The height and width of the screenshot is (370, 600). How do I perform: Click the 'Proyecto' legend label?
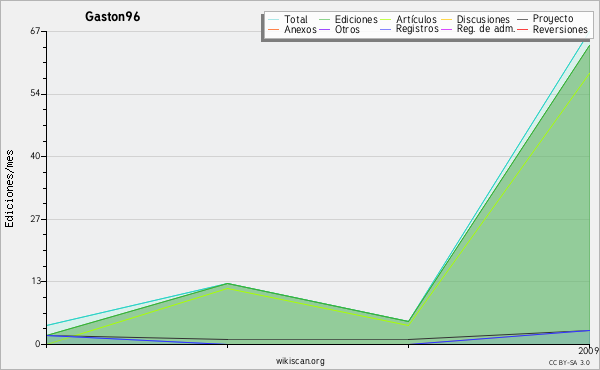pyautogui.click(x=553, y=19)
